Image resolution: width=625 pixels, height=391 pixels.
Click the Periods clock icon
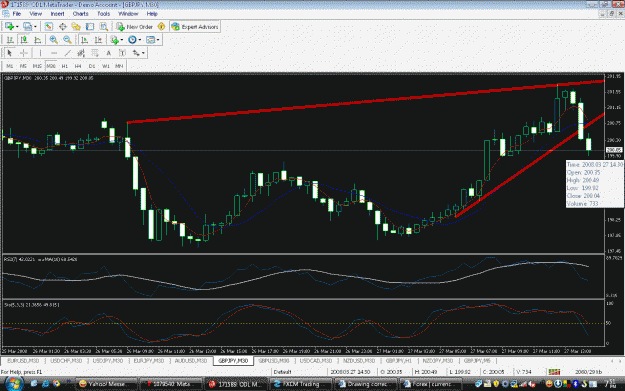tap(132, 40)
